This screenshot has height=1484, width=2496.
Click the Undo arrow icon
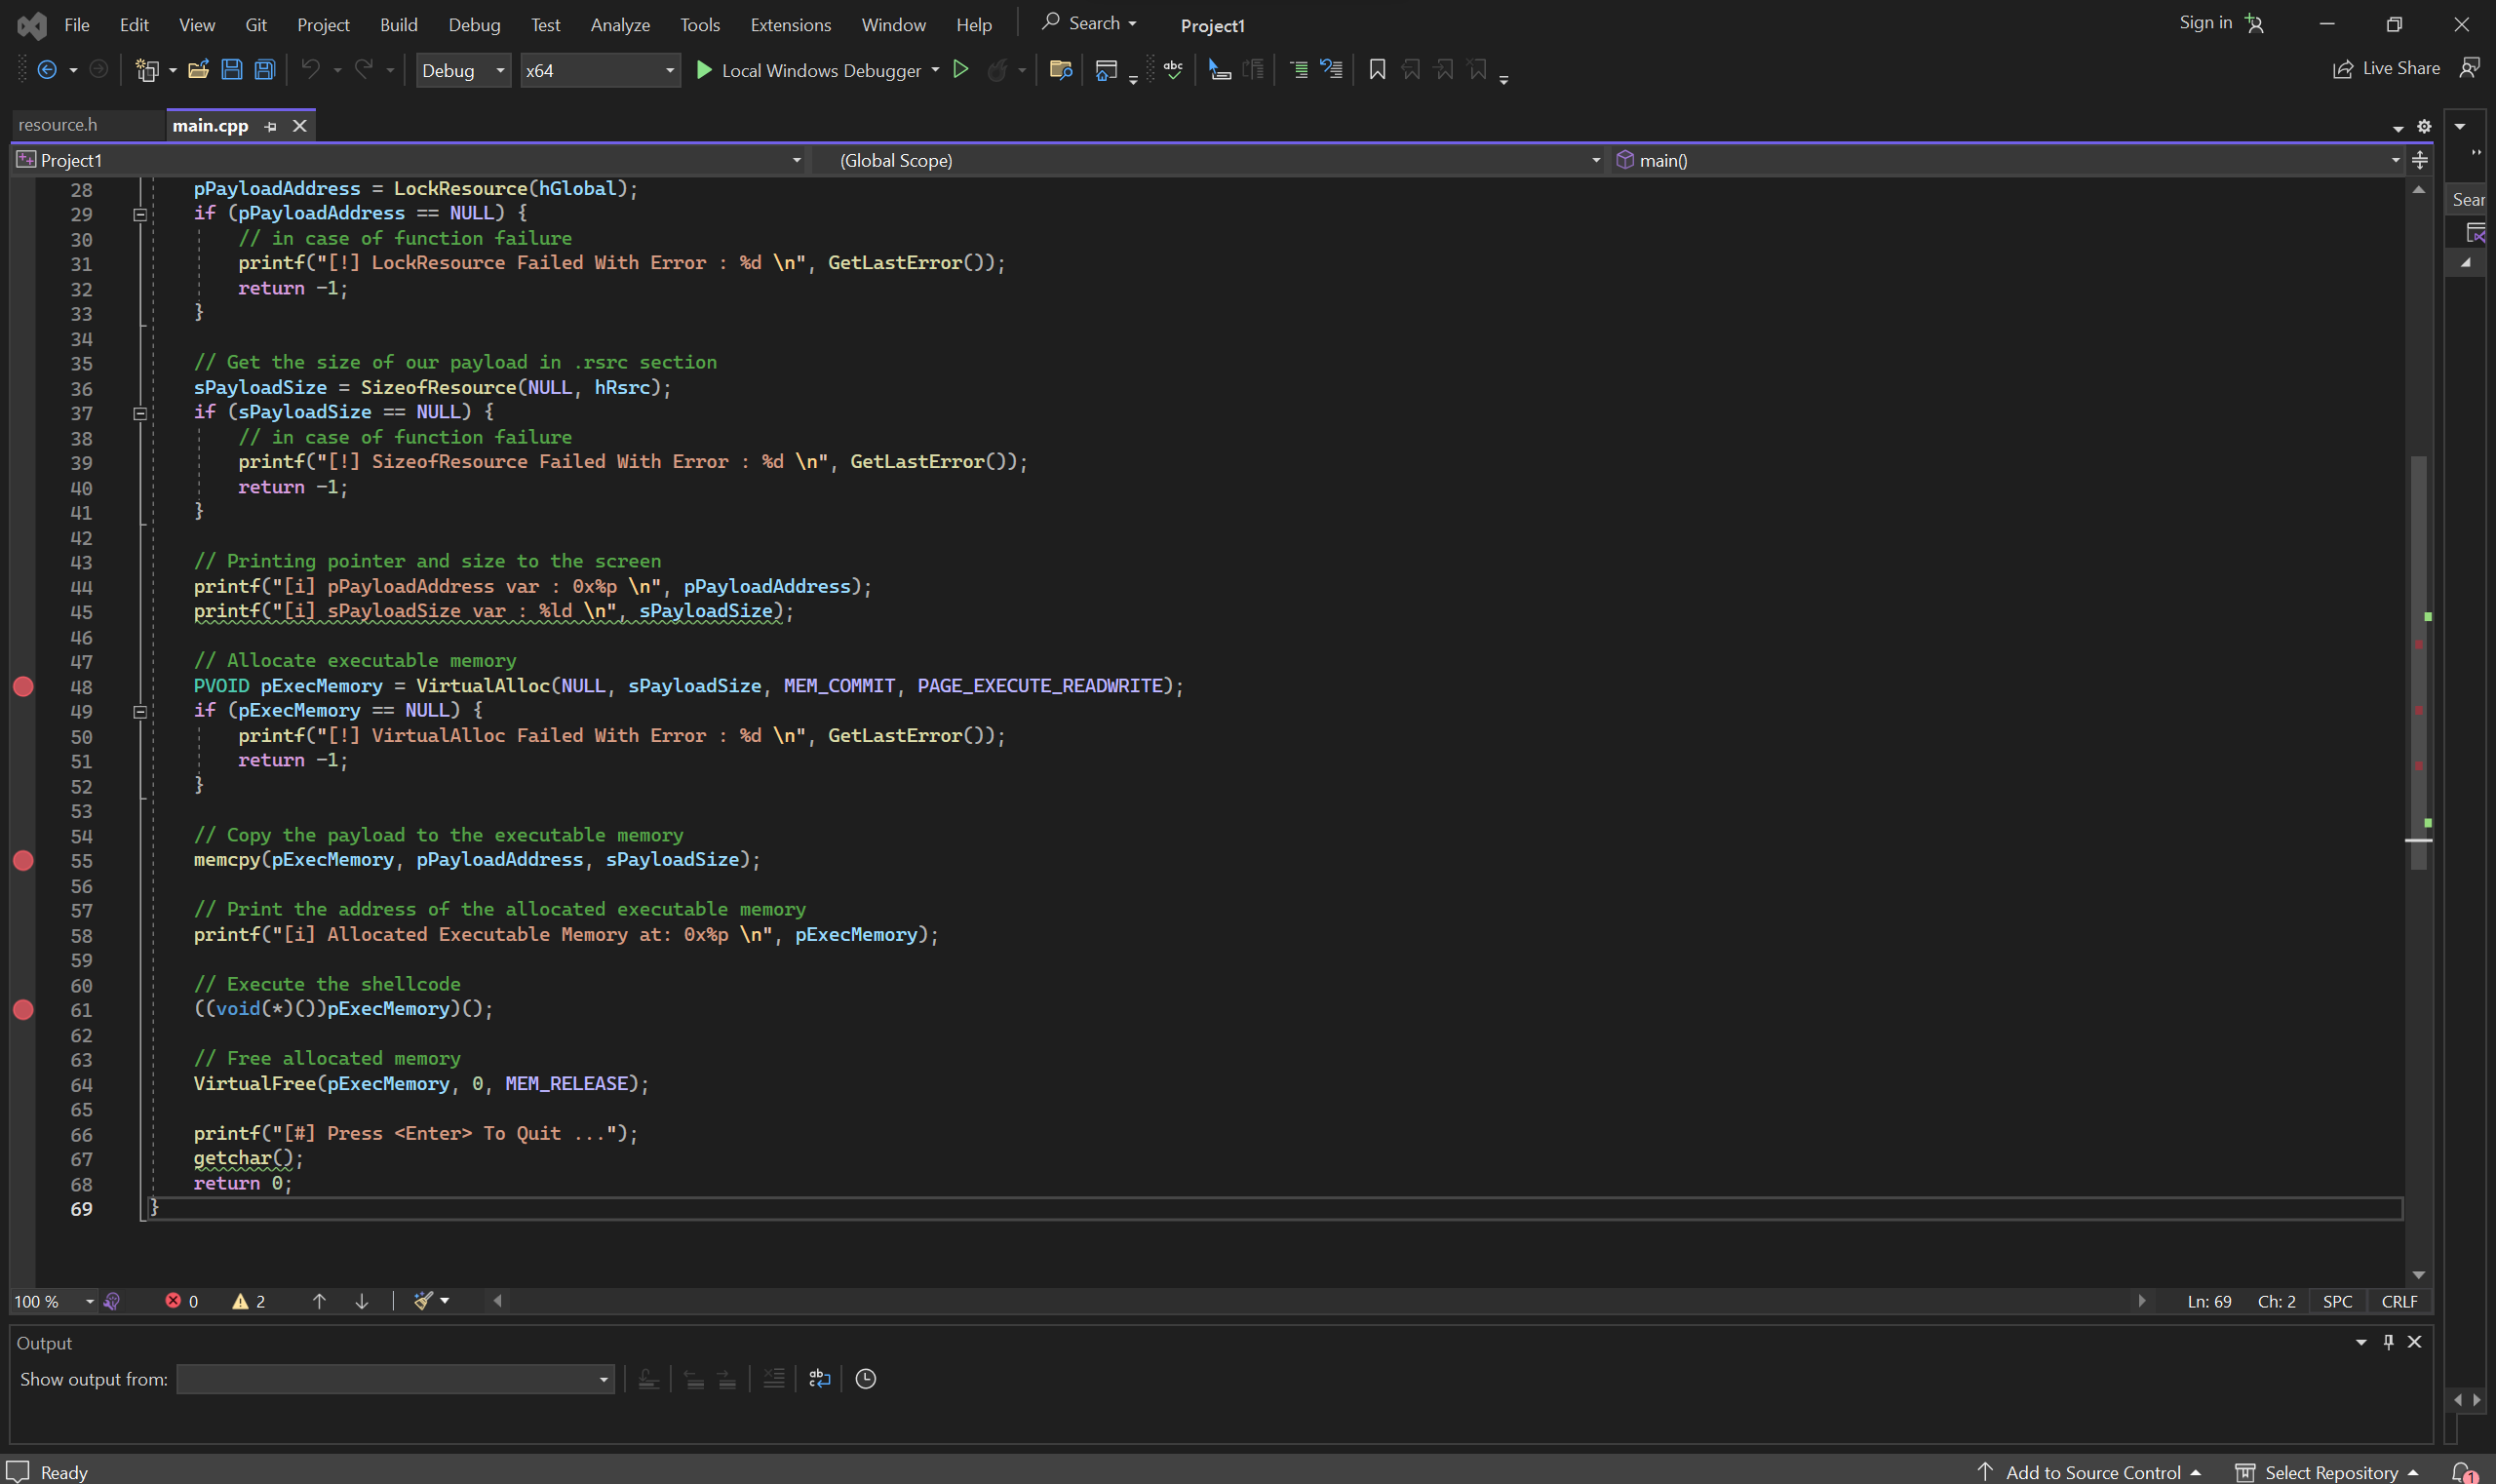point(311,69)
